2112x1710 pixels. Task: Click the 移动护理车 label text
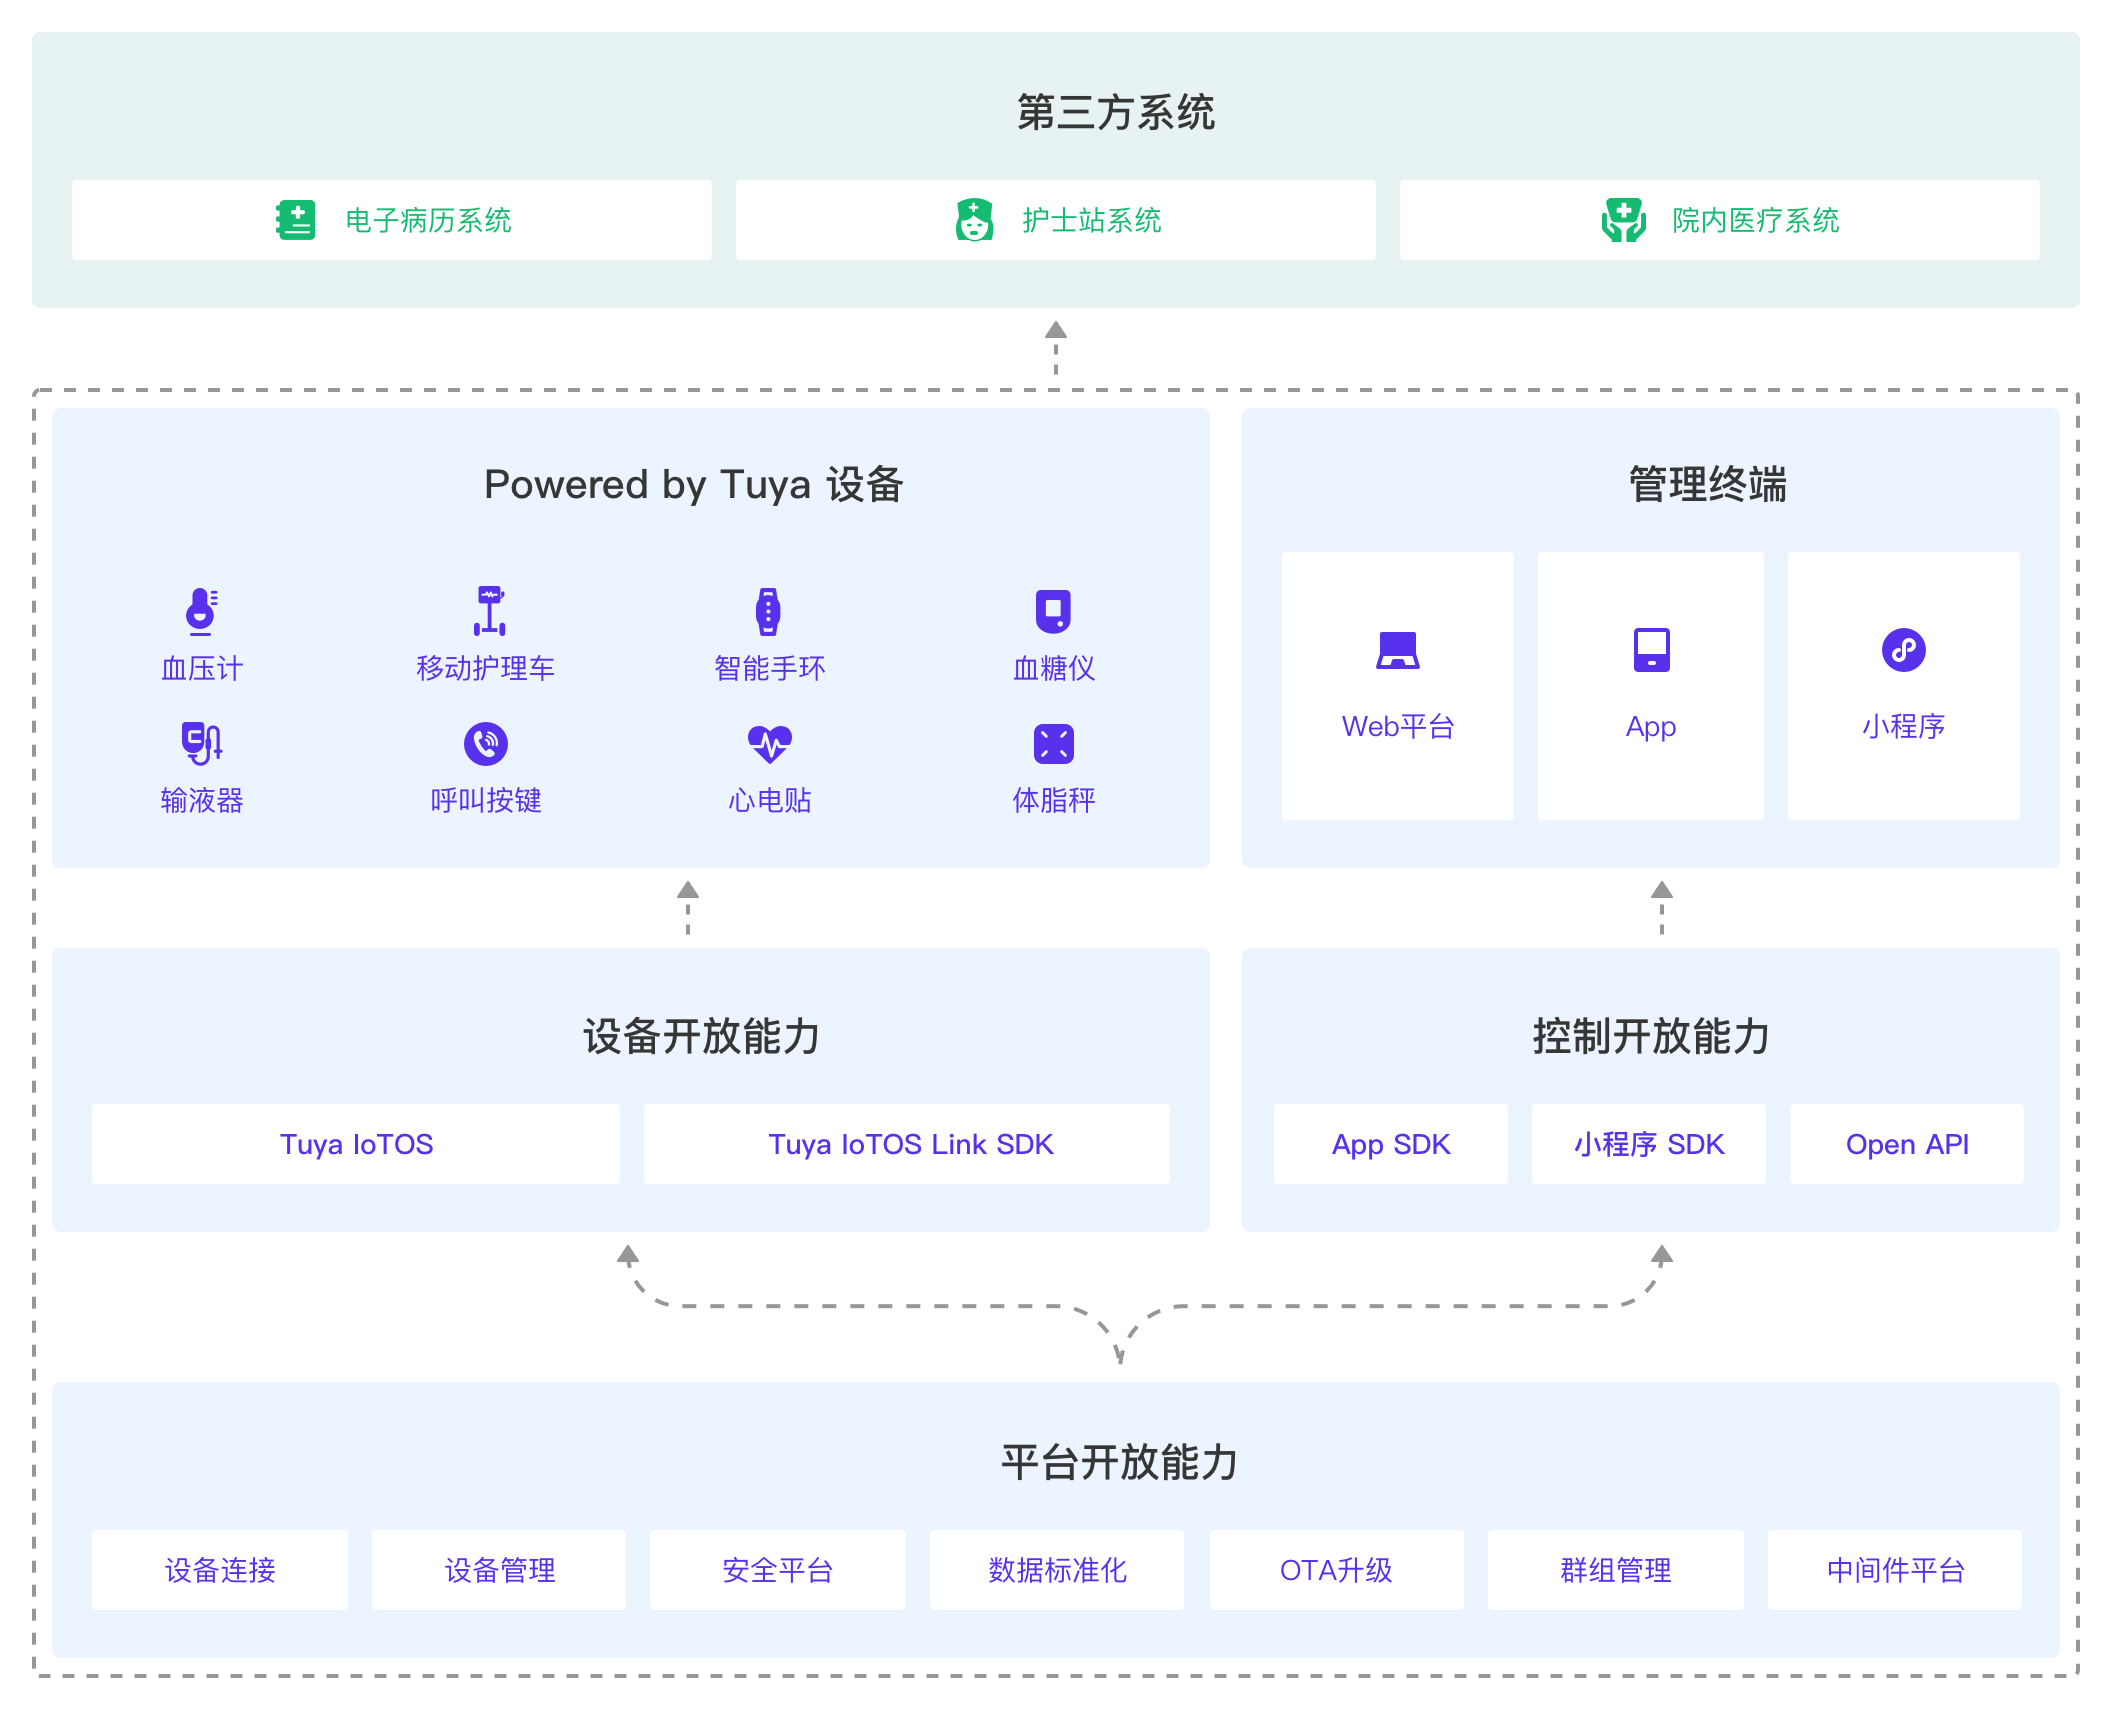pos(486,668)
